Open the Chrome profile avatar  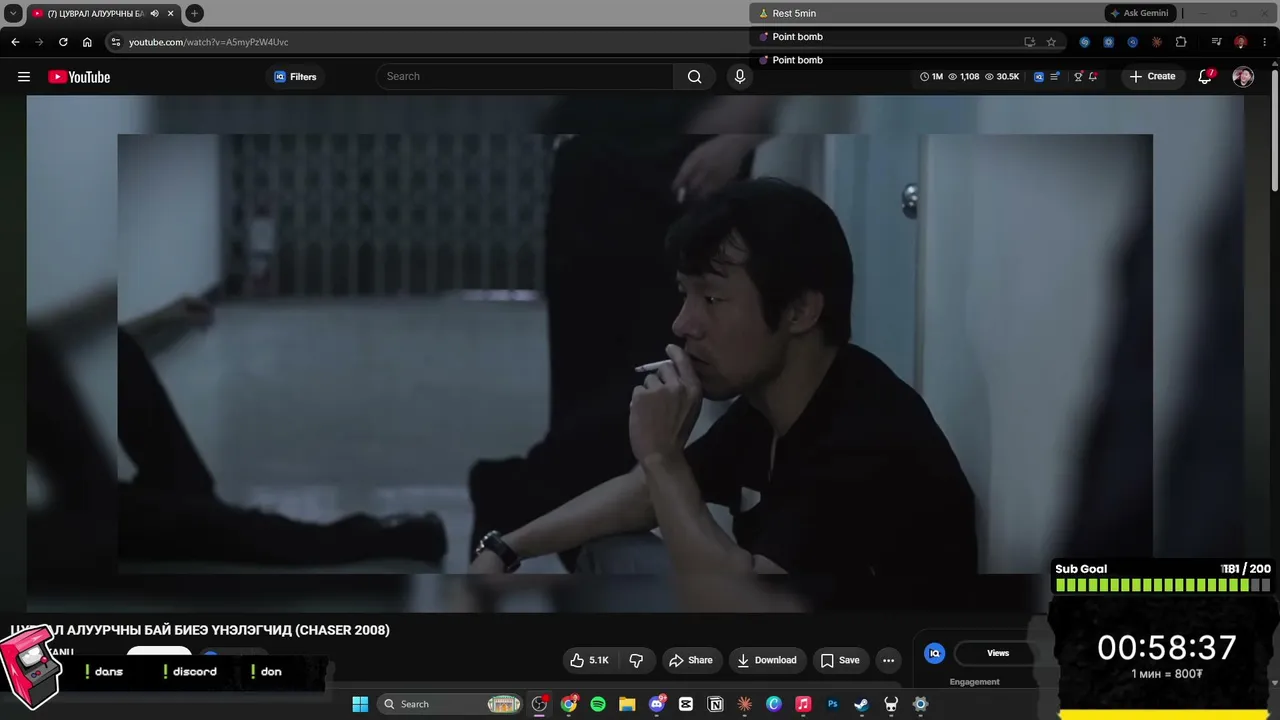[1240, 42]
